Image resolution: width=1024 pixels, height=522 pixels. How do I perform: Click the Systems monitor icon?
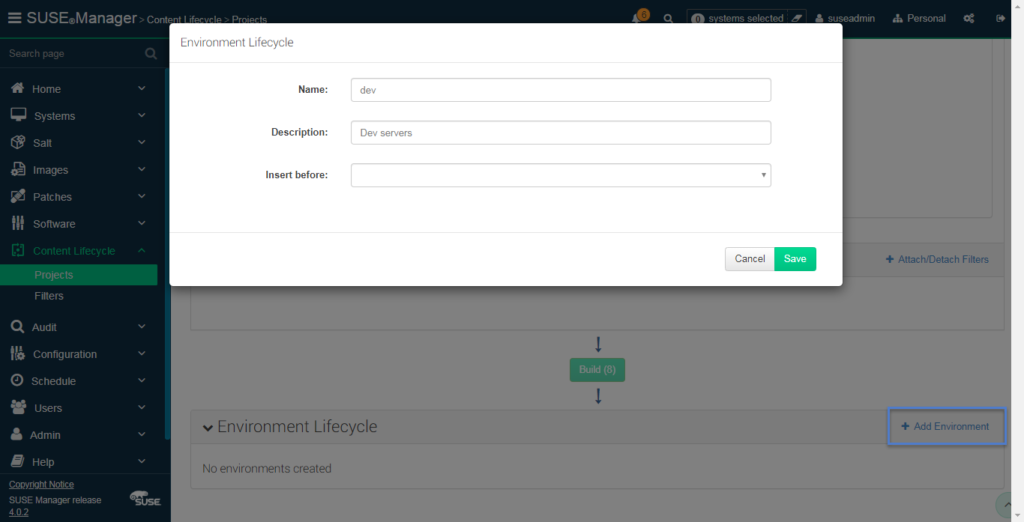point(18,115)
